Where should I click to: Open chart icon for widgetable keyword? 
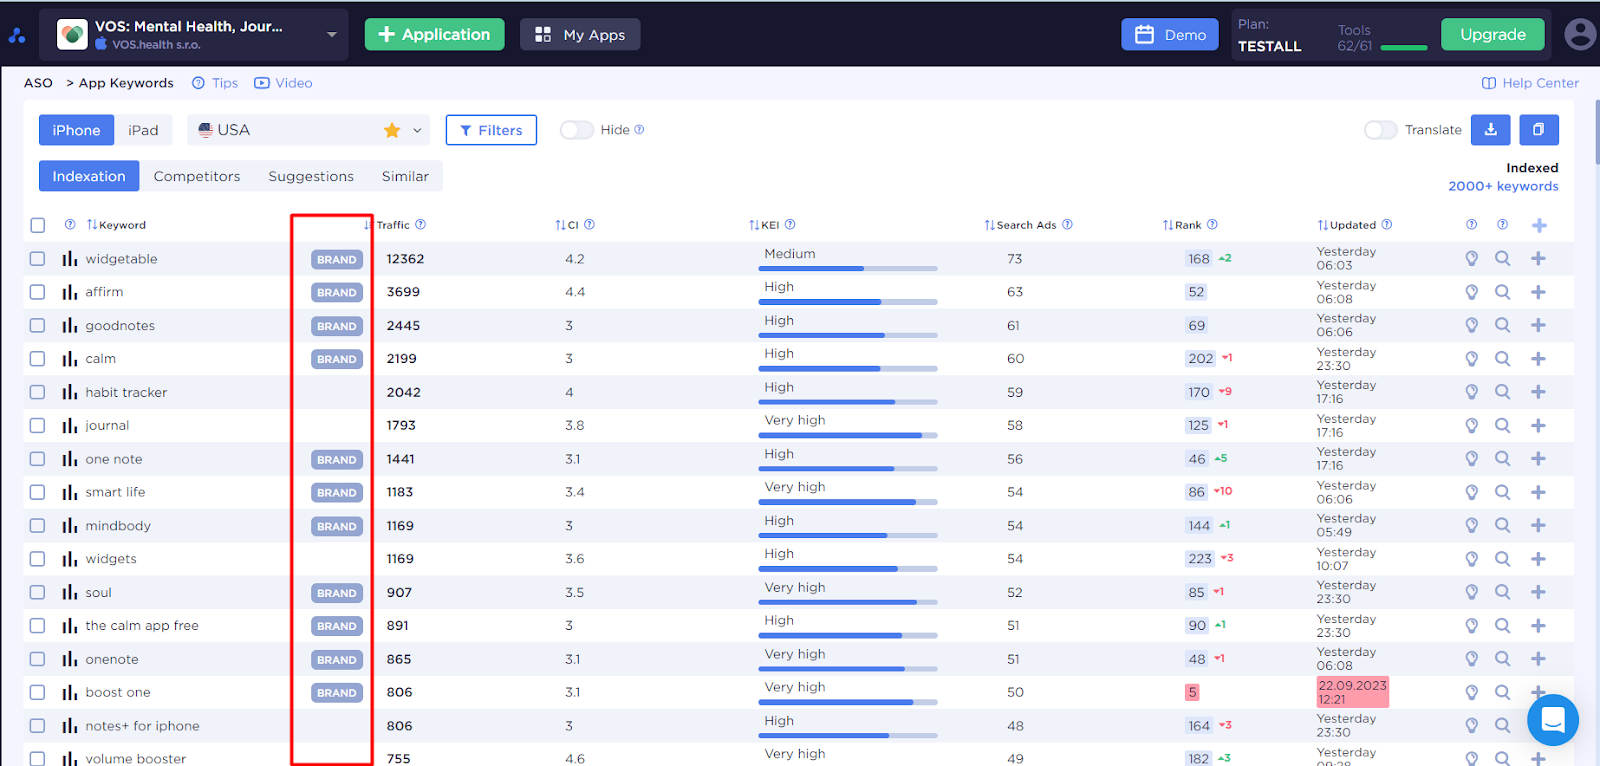(69, 259)
